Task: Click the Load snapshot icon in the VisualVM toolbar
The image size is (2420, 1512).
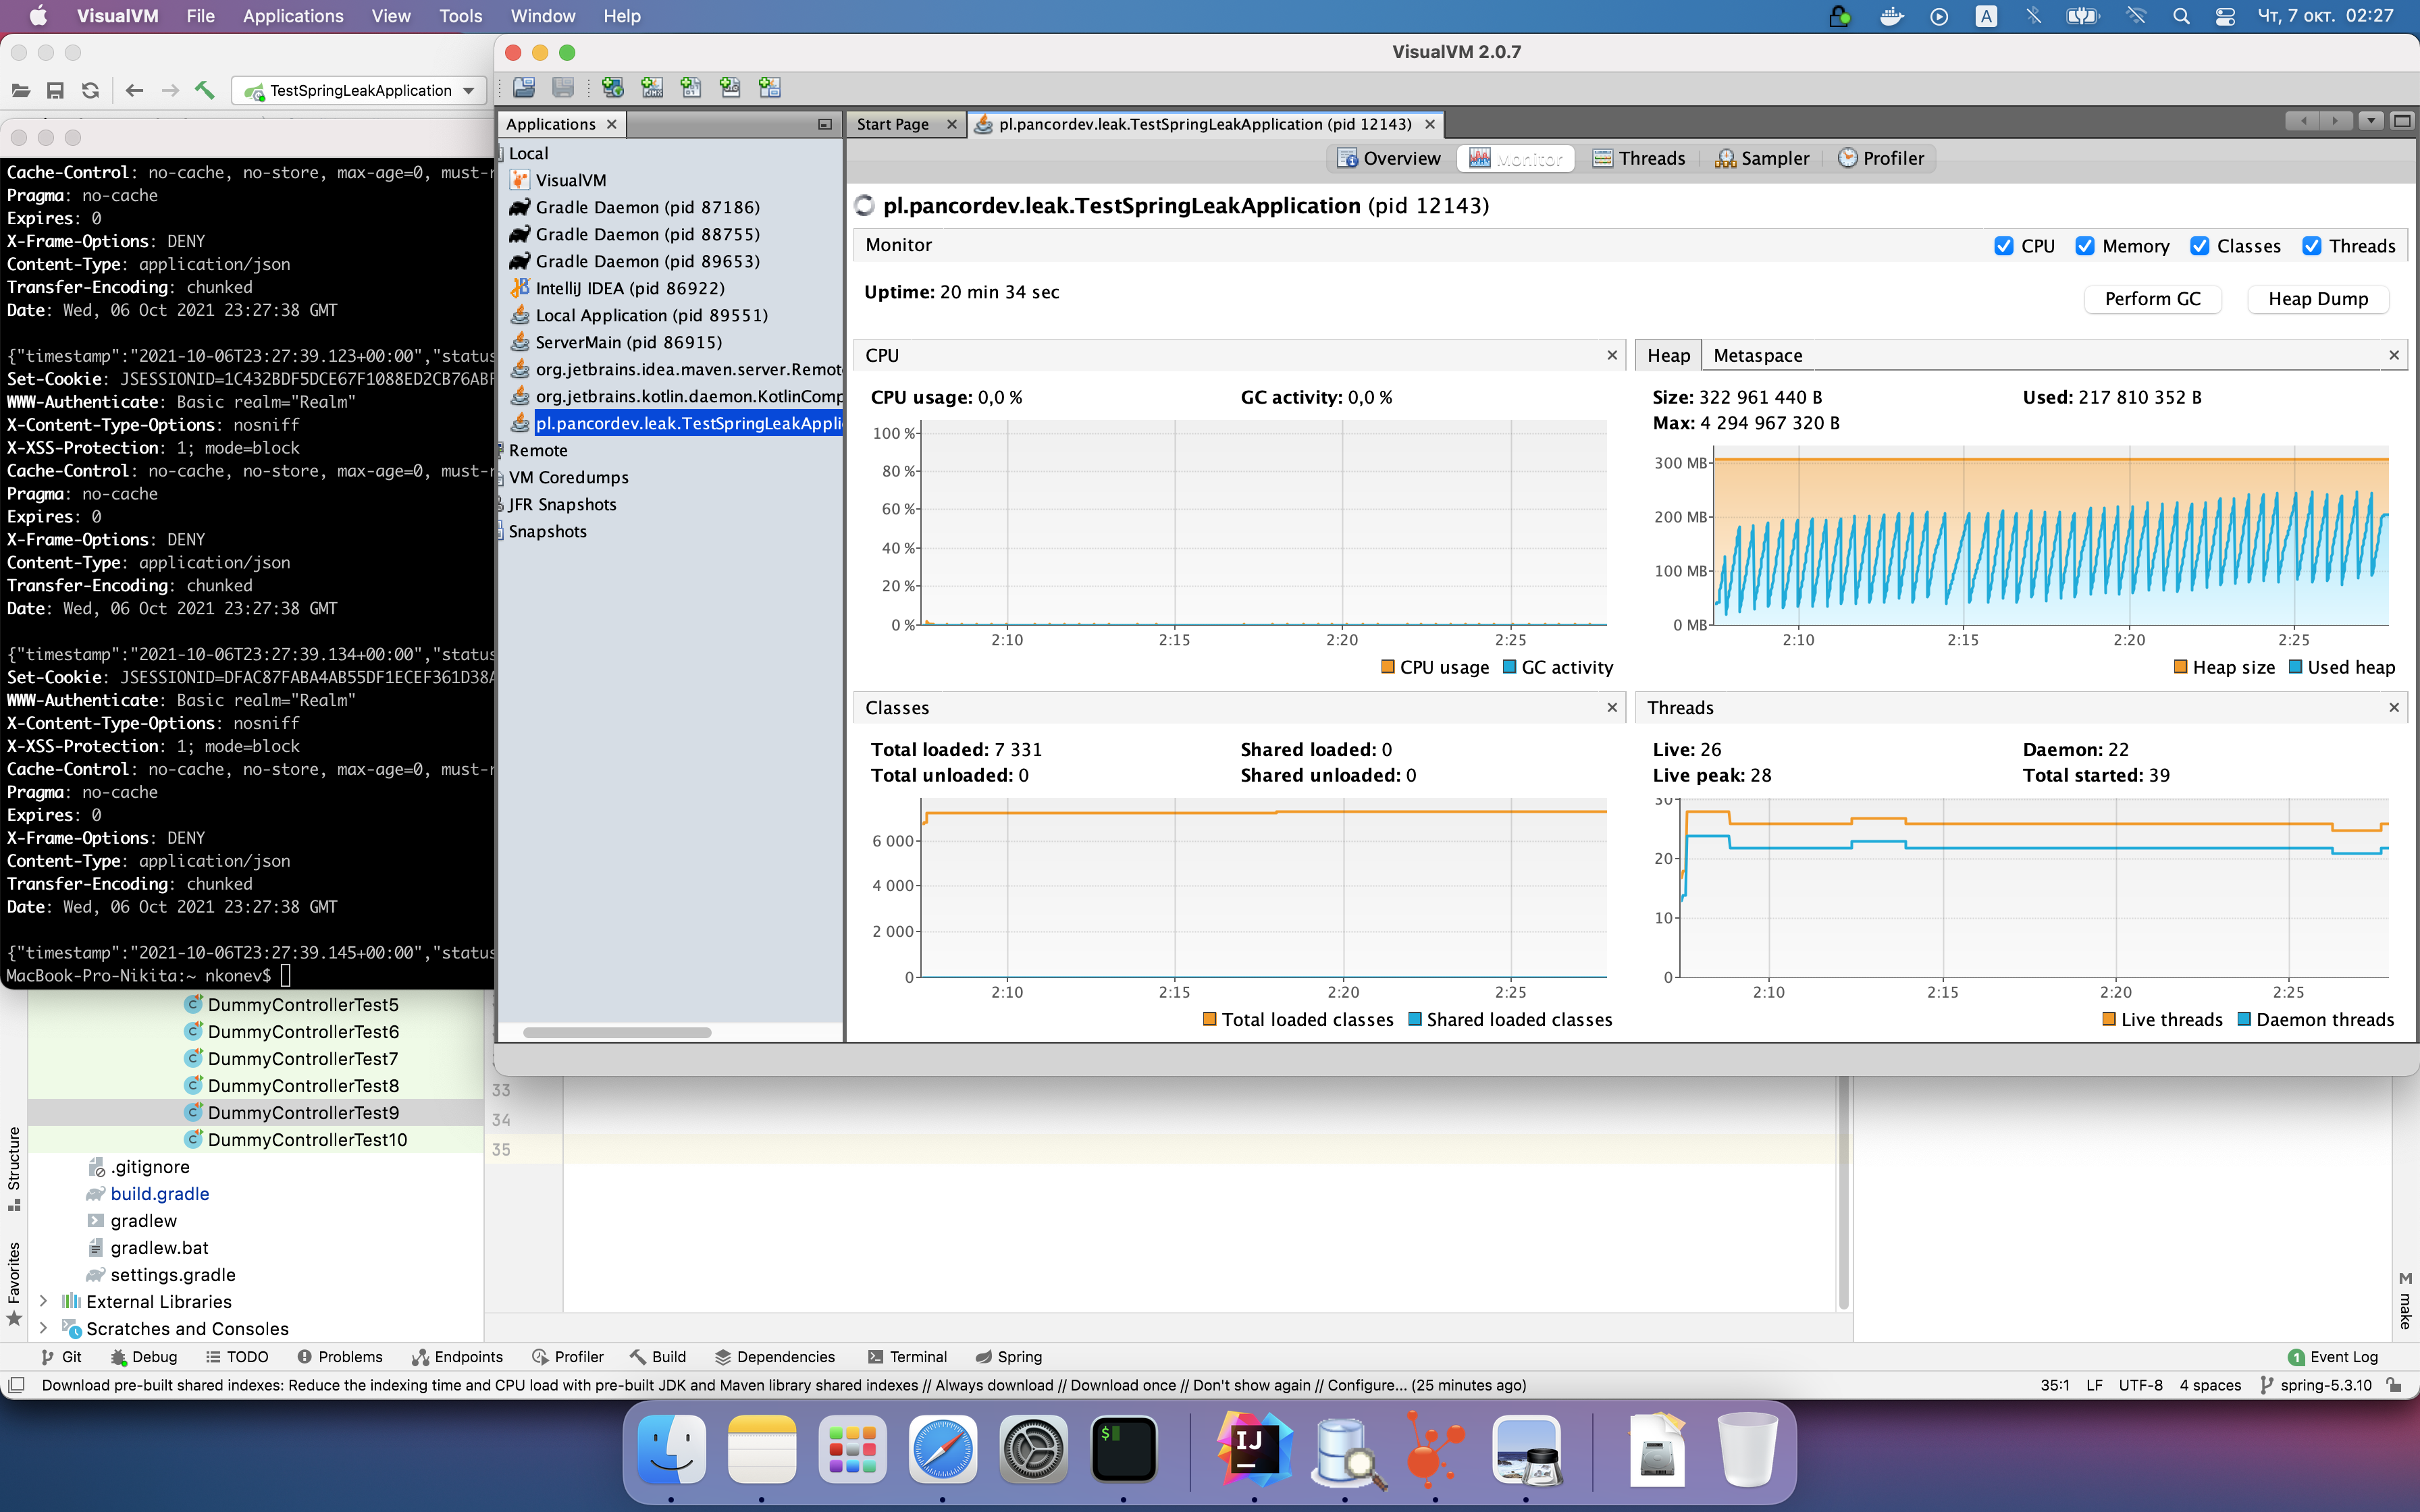Action: (524, 88)
